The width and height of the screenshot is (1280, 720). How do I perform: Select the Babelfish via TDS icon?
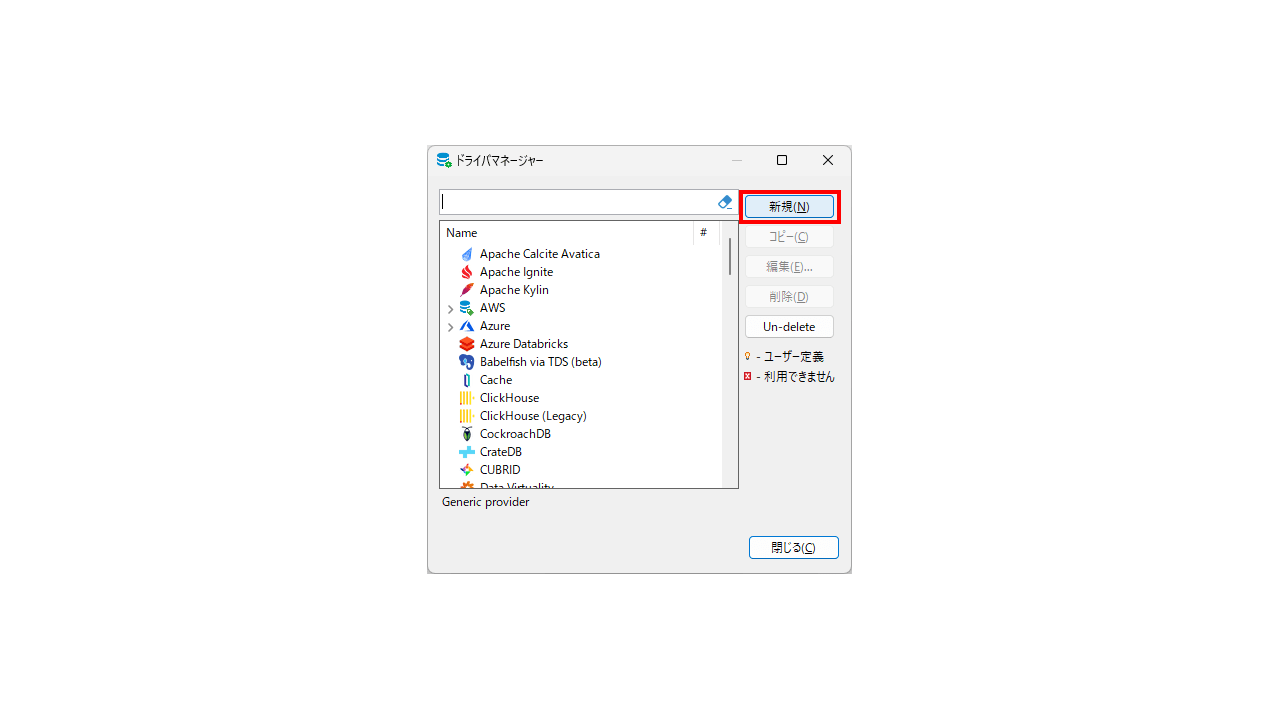point(467,362)
